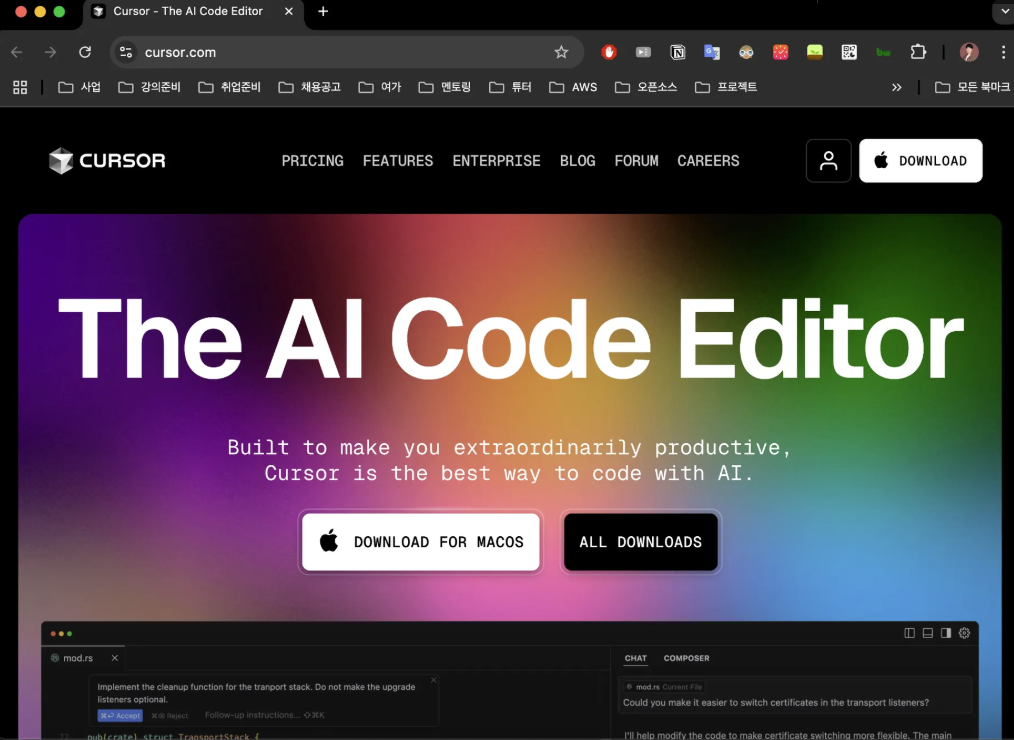The image size is (1014, 740).
Task: Open Chrome three-dot menu
Action: pyautogui.click(x=1003, y=52)
